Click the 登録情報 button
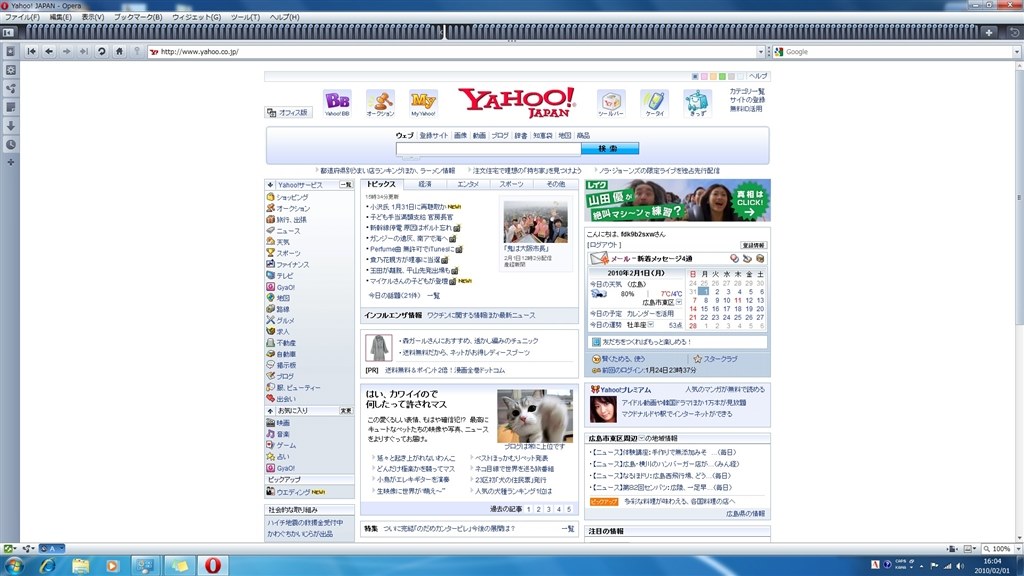This screenshot has width=1024, height=576. point(754,246)
